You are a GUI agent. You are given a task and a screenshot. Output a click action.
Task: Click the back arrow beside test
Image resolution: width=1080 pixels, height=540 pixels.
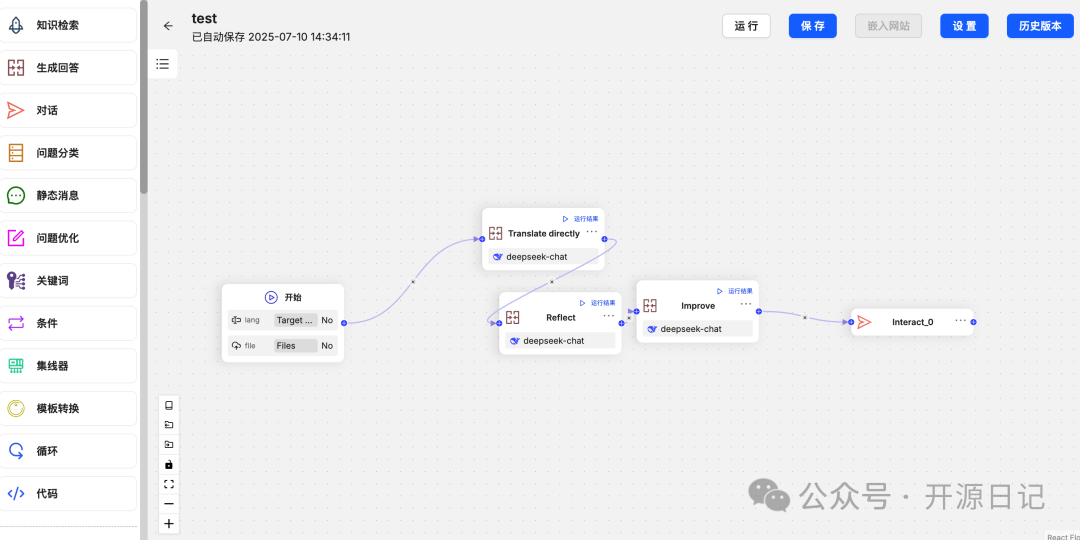(168, 25)
